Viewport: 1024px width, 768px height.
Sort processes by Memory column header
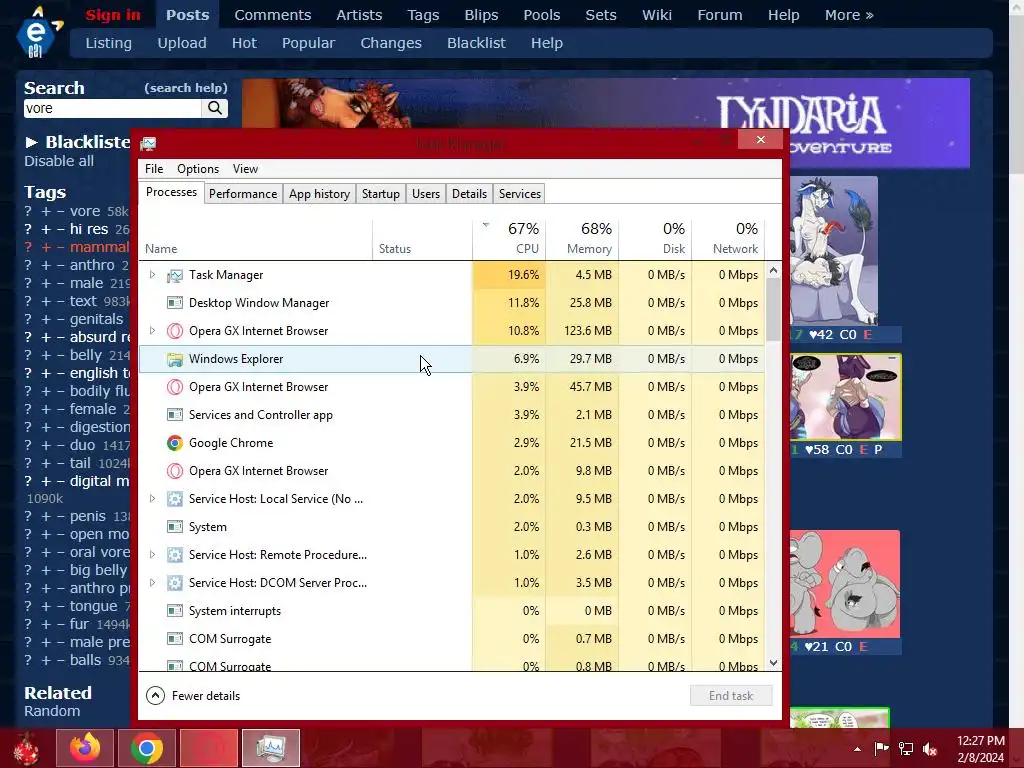click(x=582, y=238)
